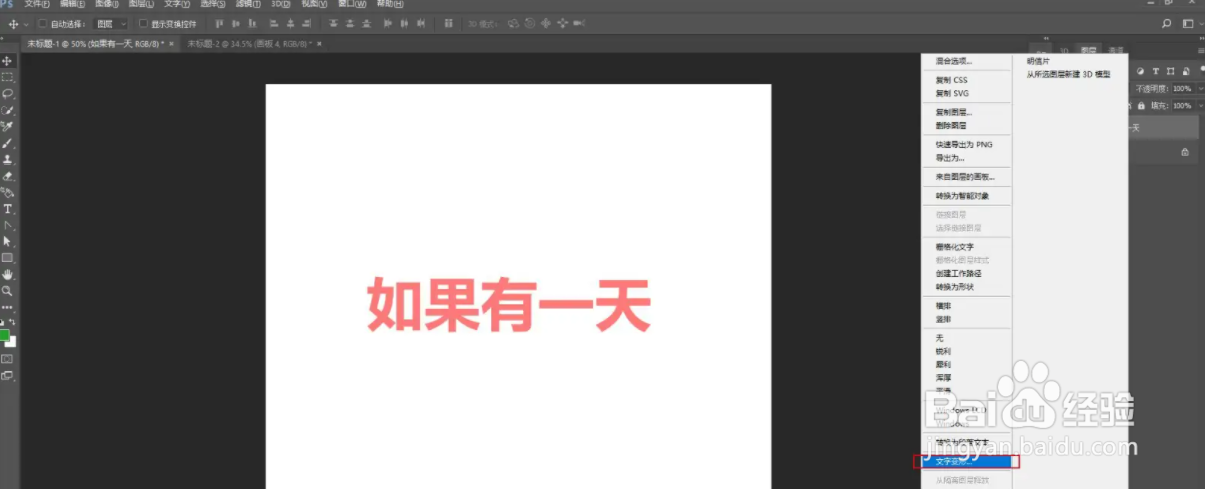1205x489 pixels.
Task: Choose 快速导出为 PNG in context menu
Action: (x=966, y=145)
